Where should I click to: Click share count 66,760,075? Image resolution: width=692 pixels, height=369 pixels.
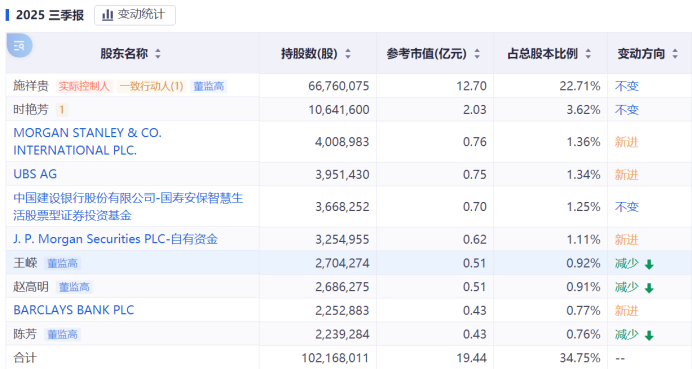pyautogui.click(x=338, y=86)
